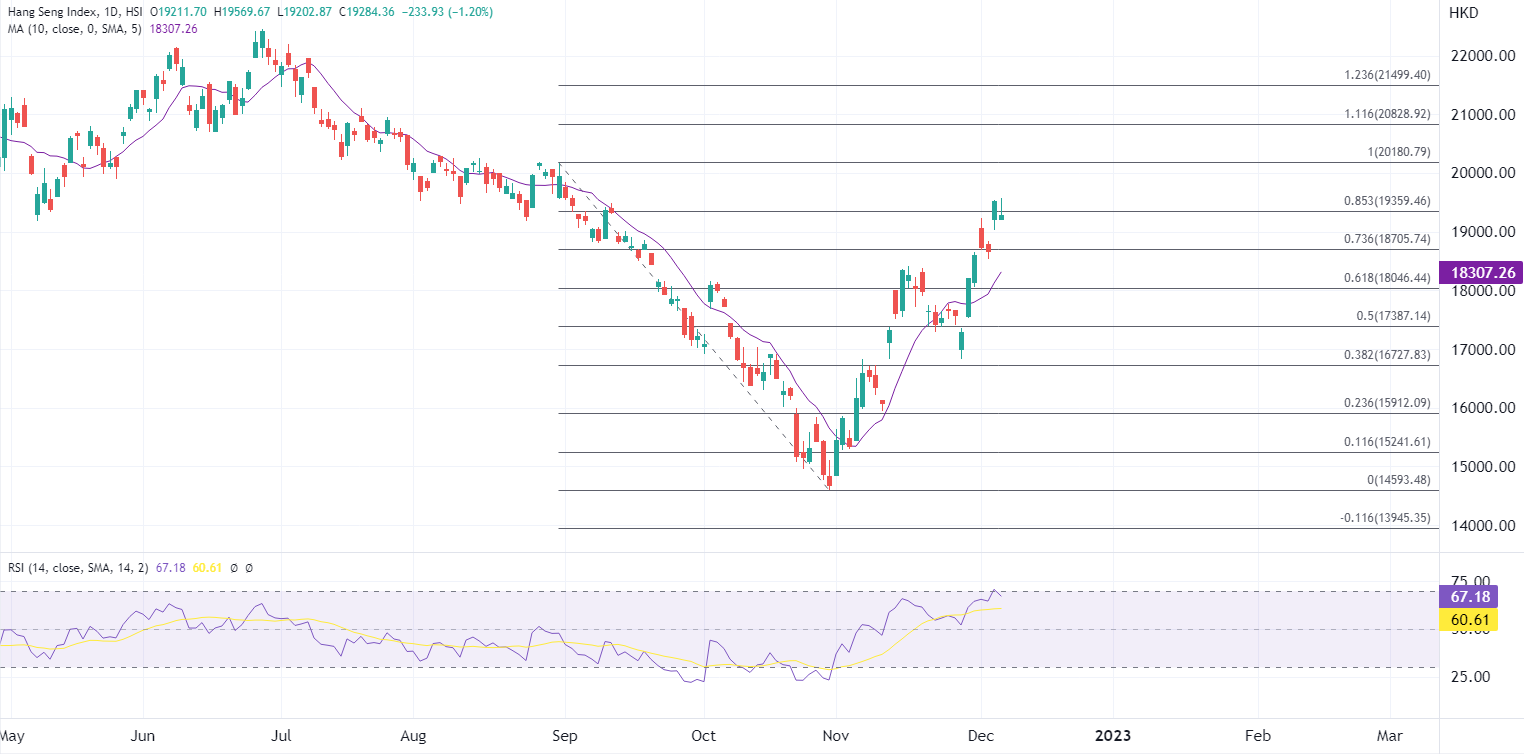Select the 0(14593.48) Fibonacci level label

point(1400,480)
